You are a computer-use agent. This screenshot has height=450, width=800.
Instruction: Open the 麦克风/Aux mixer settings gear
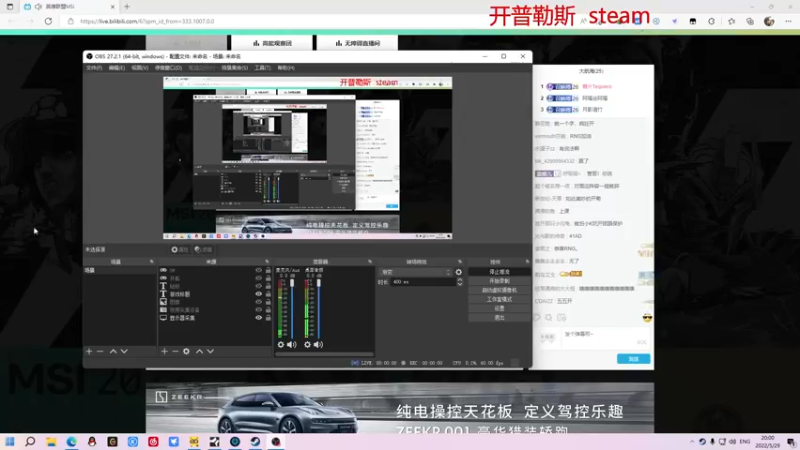coord(281,344)
